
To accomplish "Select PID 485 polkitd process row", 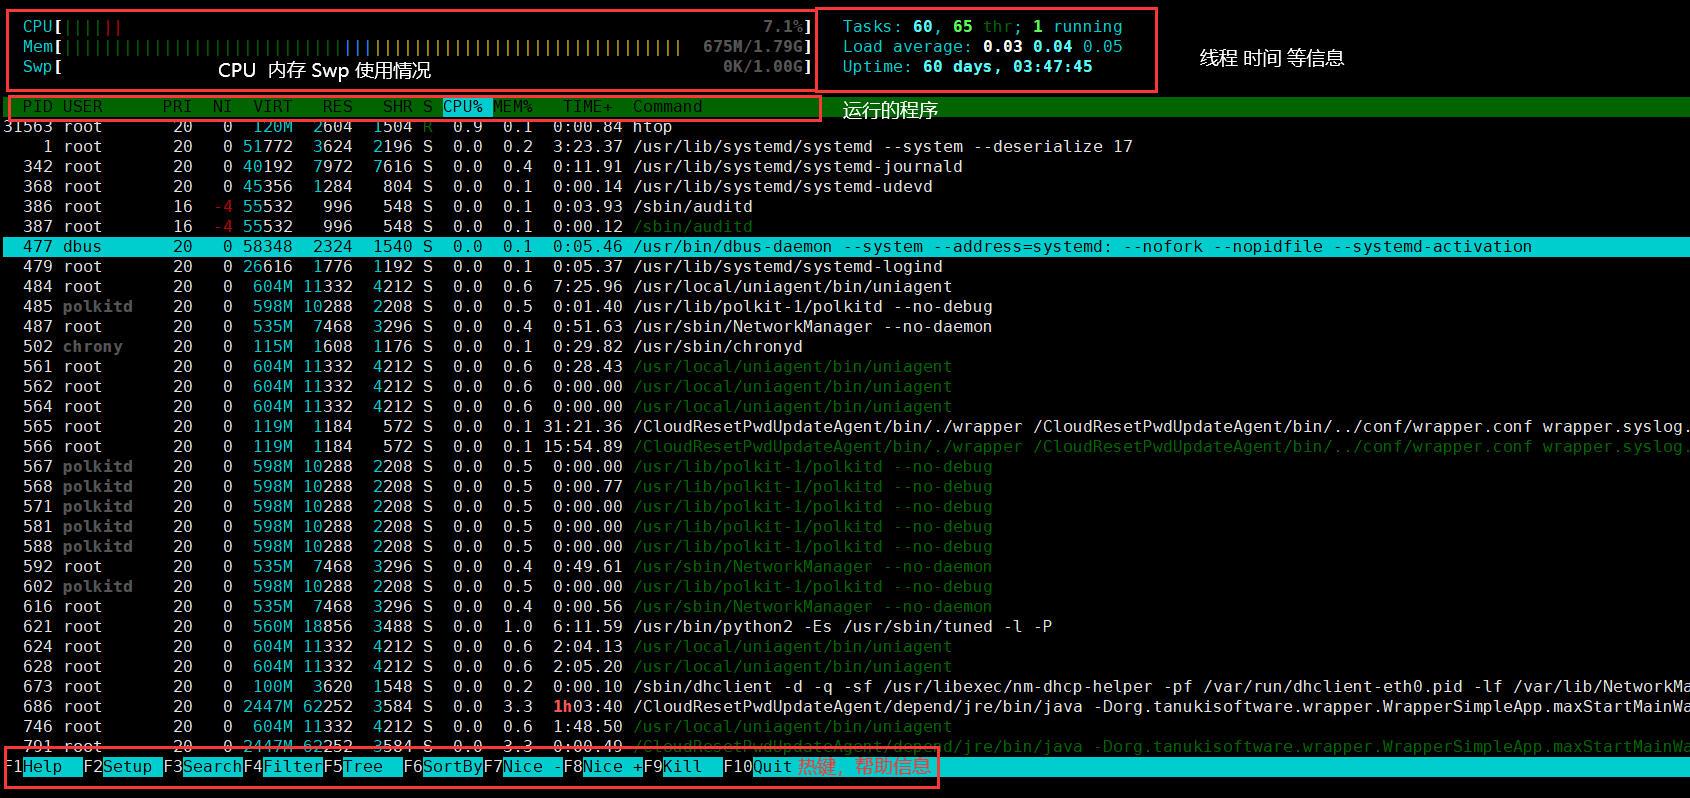I will tap(845, 307).
